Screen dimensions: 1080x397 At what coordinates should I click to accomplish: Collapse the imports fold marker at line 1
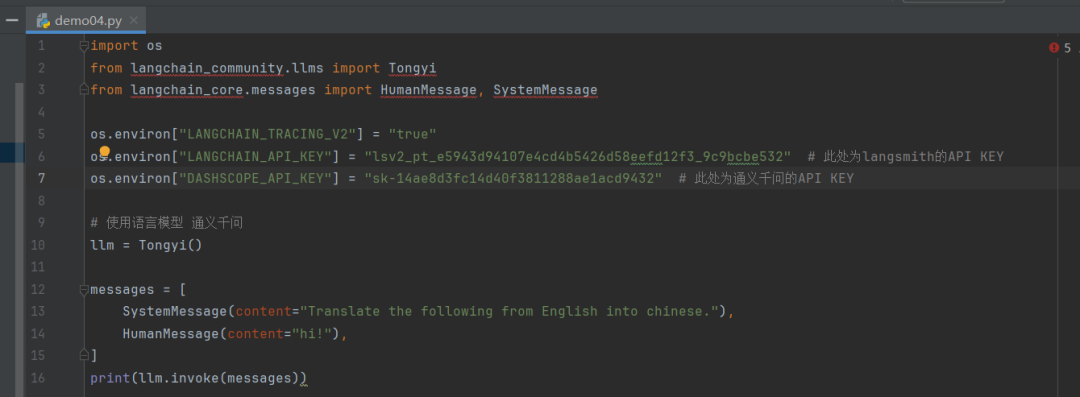[x=84, y=46]
